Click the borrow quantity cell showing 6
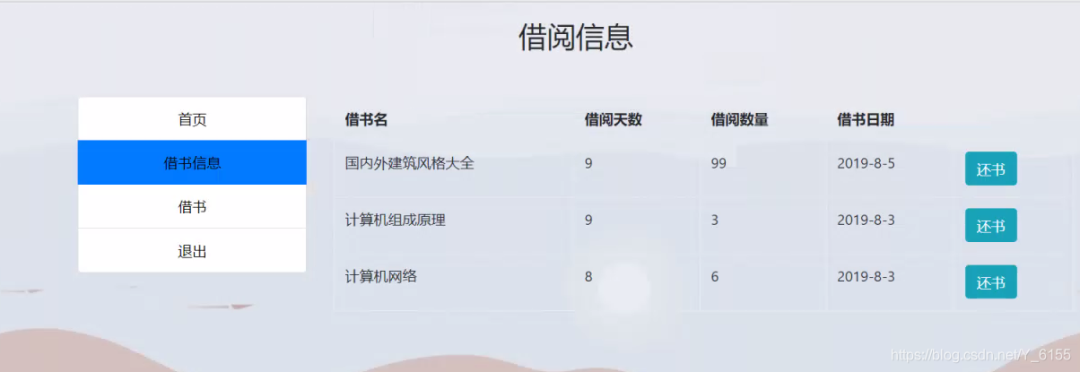 [x=715, y=277]
